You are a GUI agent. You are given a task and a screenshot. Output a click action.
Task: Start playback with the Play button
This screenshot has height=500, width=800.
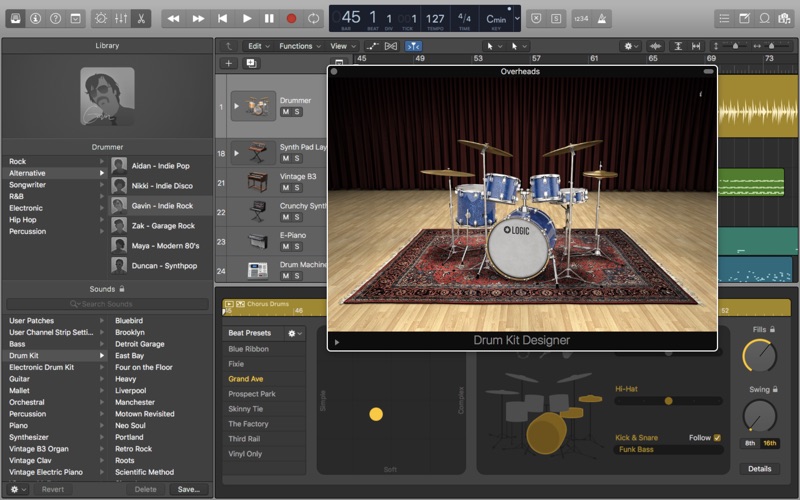(247, 19)
